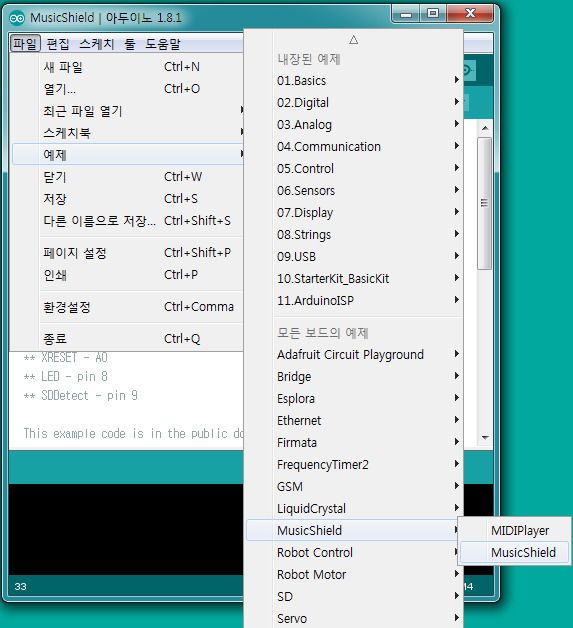This screenshot has width=573, height=628.
Task: Expand 04.Communication examples
Action: [x=355, y=147]
